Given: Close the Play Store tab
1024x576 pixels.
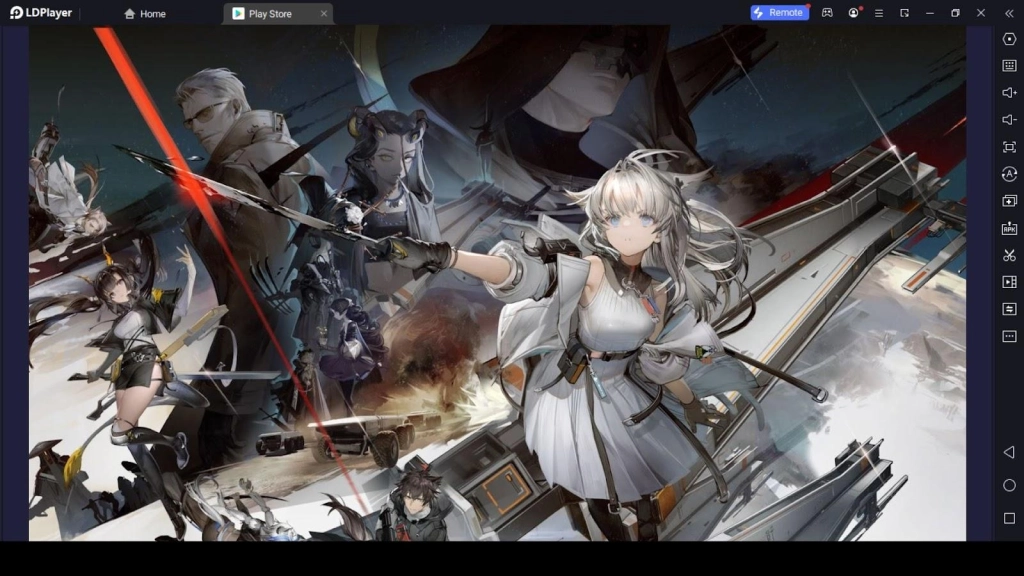Looking at the screenshot, I should click(x=323, y=14).
